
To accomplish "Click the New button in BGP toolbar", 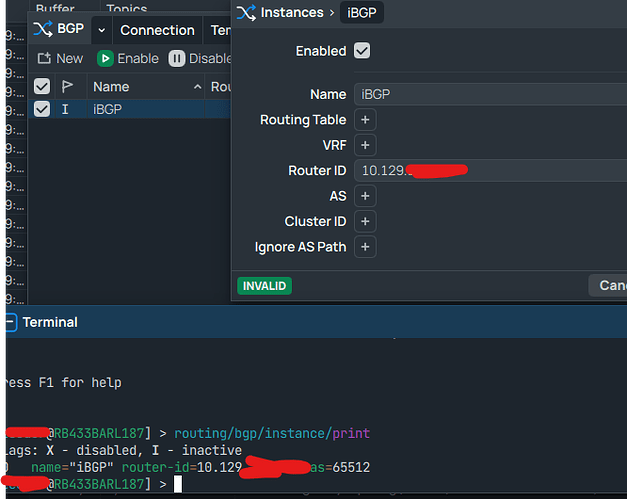I will pyautogui.click(x=60, y=58).
